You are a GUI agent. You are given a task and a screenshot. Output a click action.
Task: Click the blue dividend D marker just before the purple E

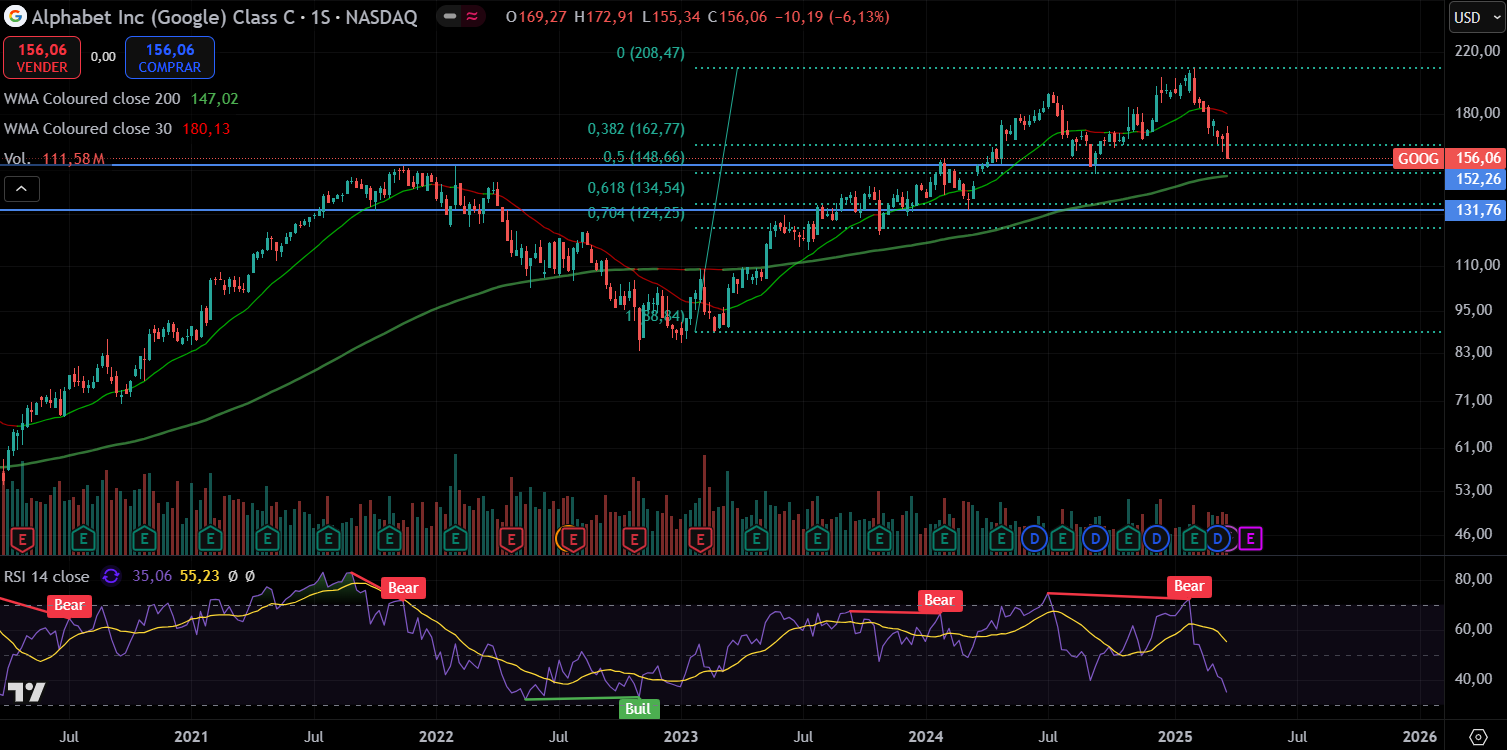[x=1218, y=539]
